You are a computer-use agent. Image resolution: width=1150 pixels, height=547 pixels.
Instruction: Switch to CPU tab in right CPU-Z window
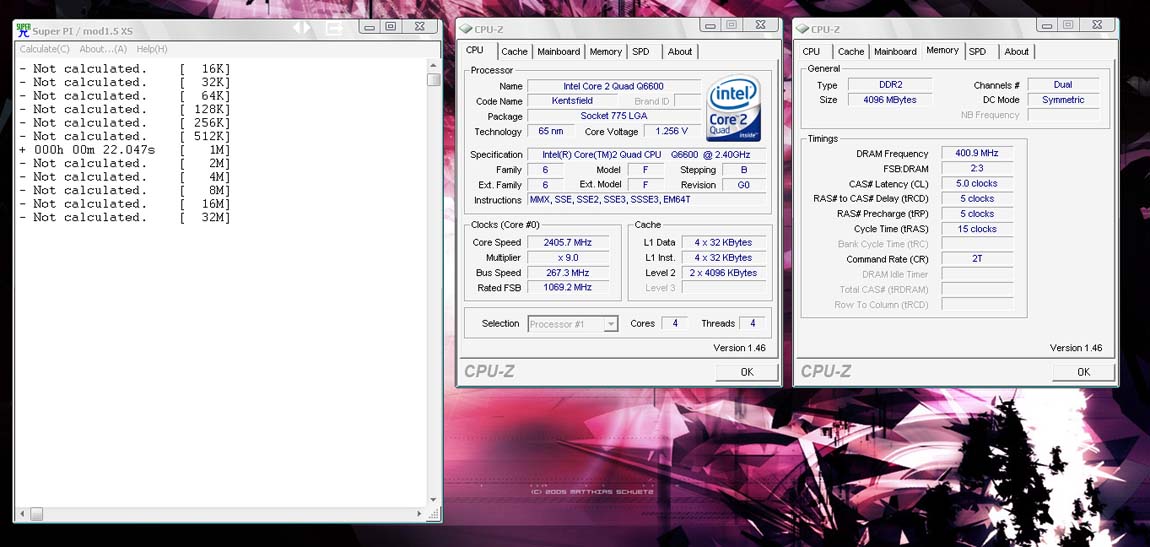point(811,51)
